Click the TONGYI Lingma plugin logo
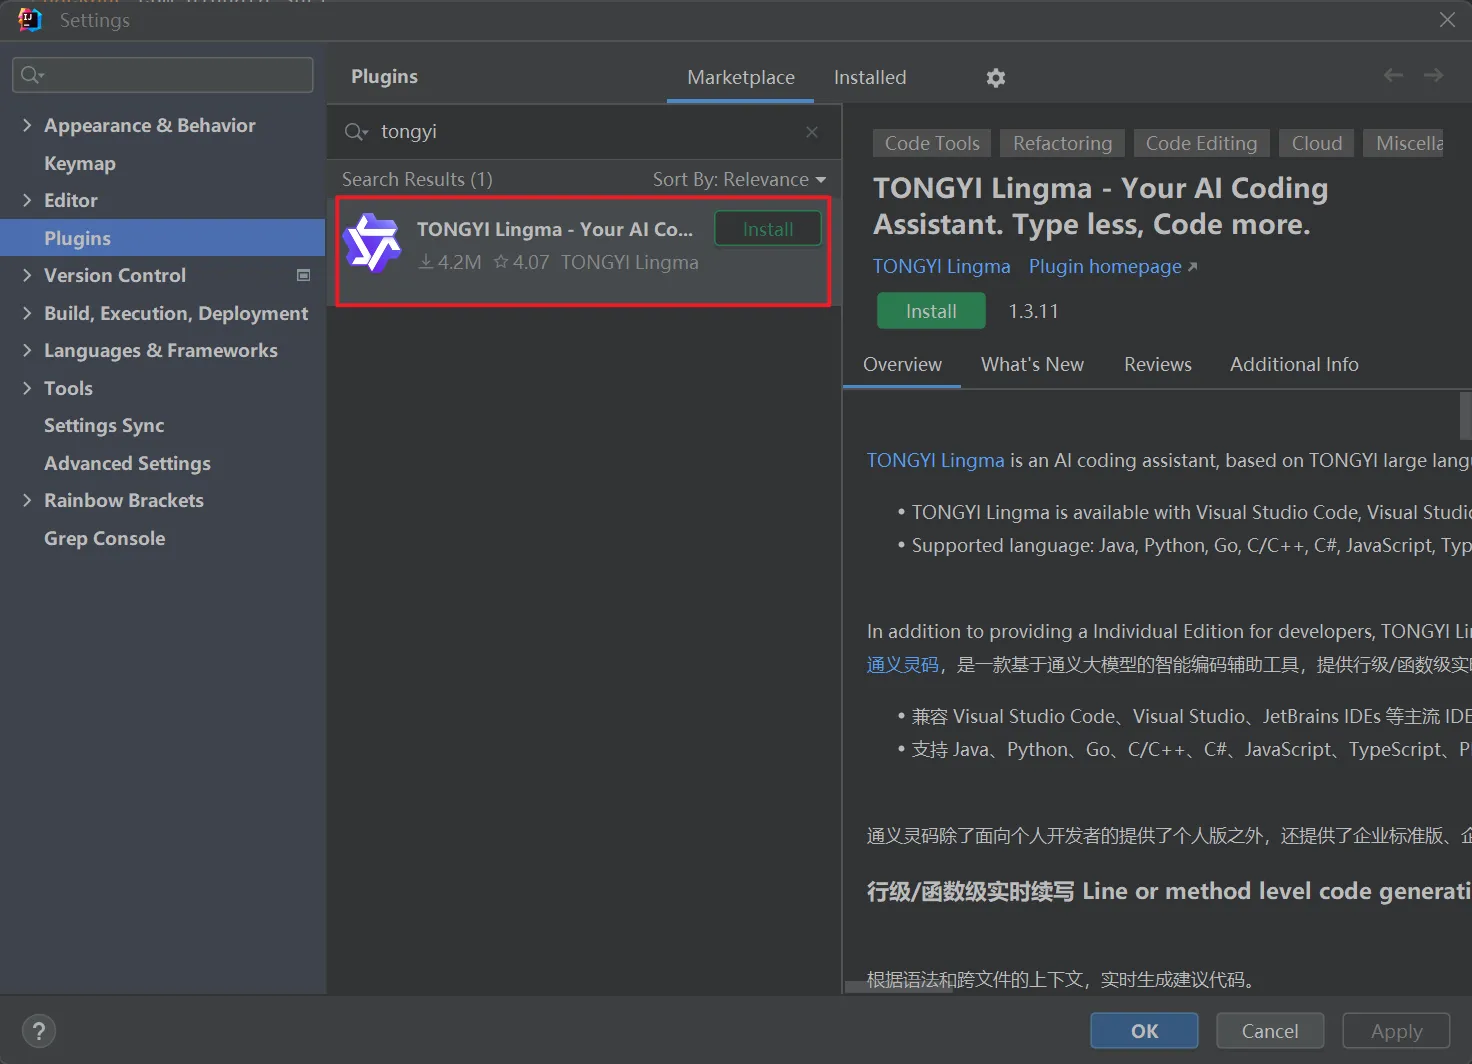 coord(372,243)
